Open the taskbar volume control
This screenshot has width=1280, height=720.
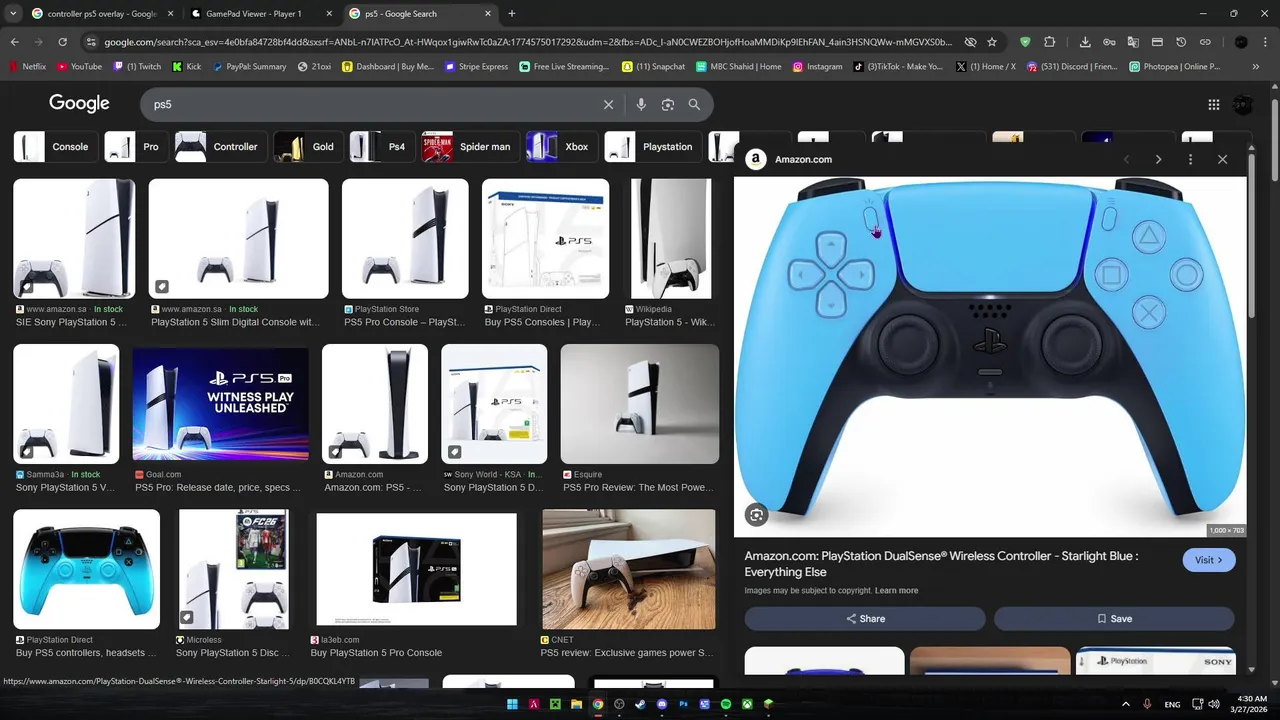(1213, 704)
